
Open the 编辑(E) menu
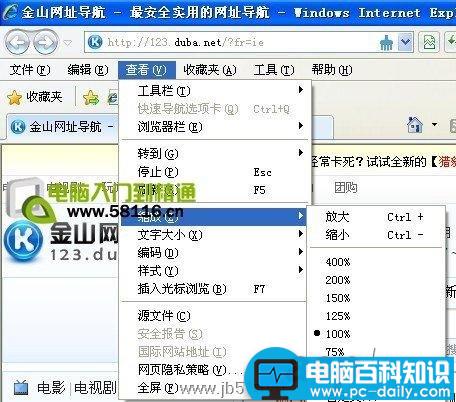[88, 70]
